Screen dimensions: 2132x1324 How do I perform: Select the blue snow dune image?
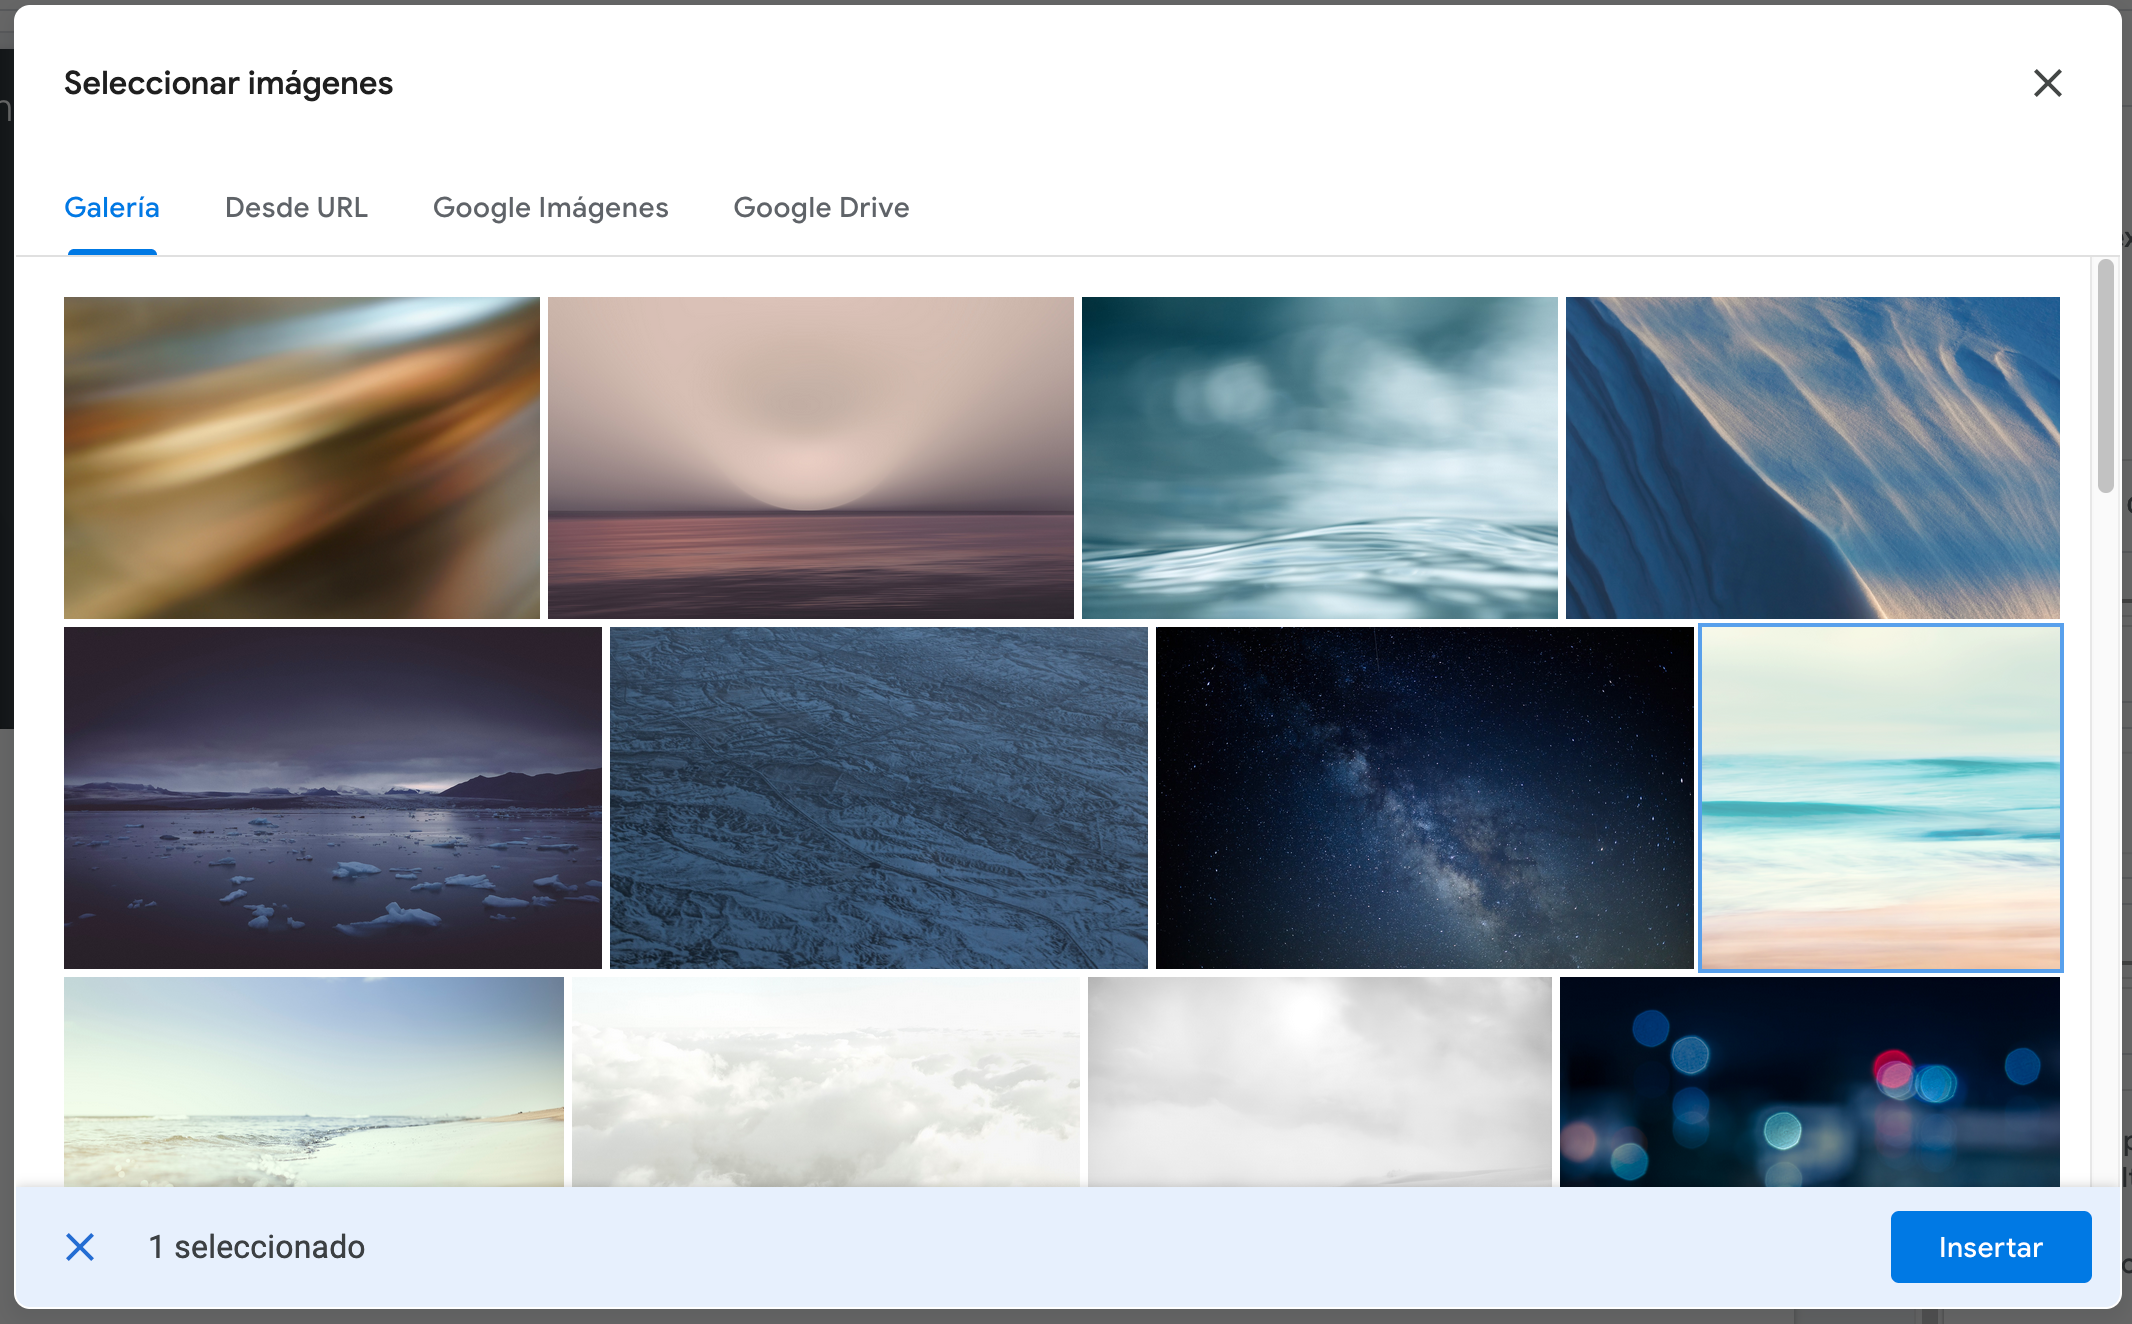point(1812,457)
